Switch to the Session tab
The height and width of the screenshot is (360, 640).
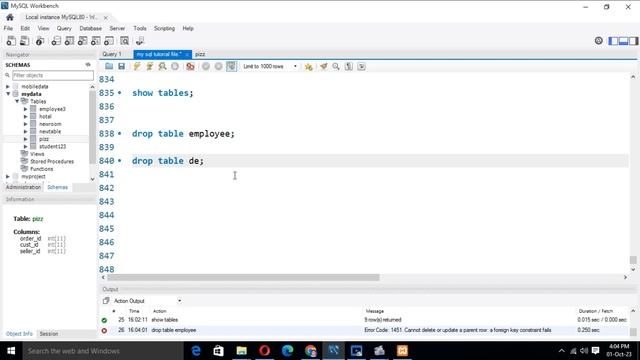(49, 333)
